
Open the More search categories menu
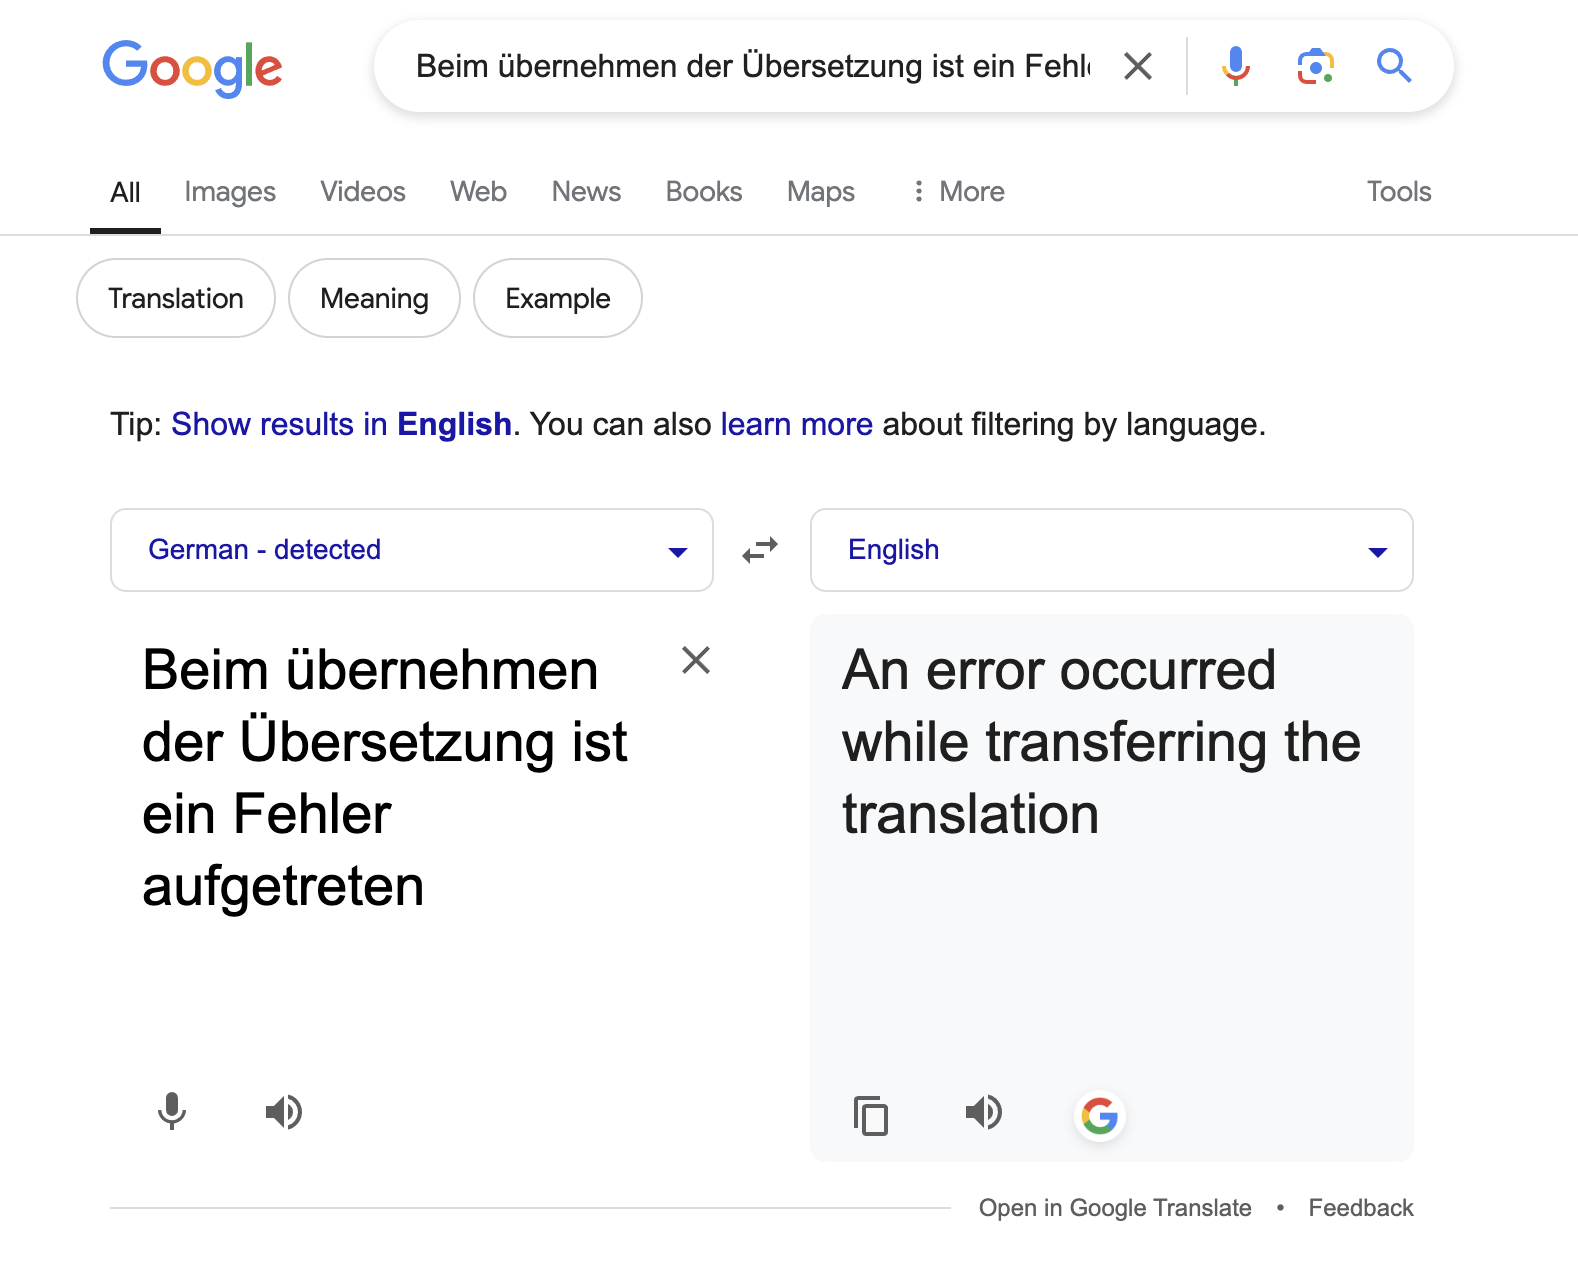[958, 191]
